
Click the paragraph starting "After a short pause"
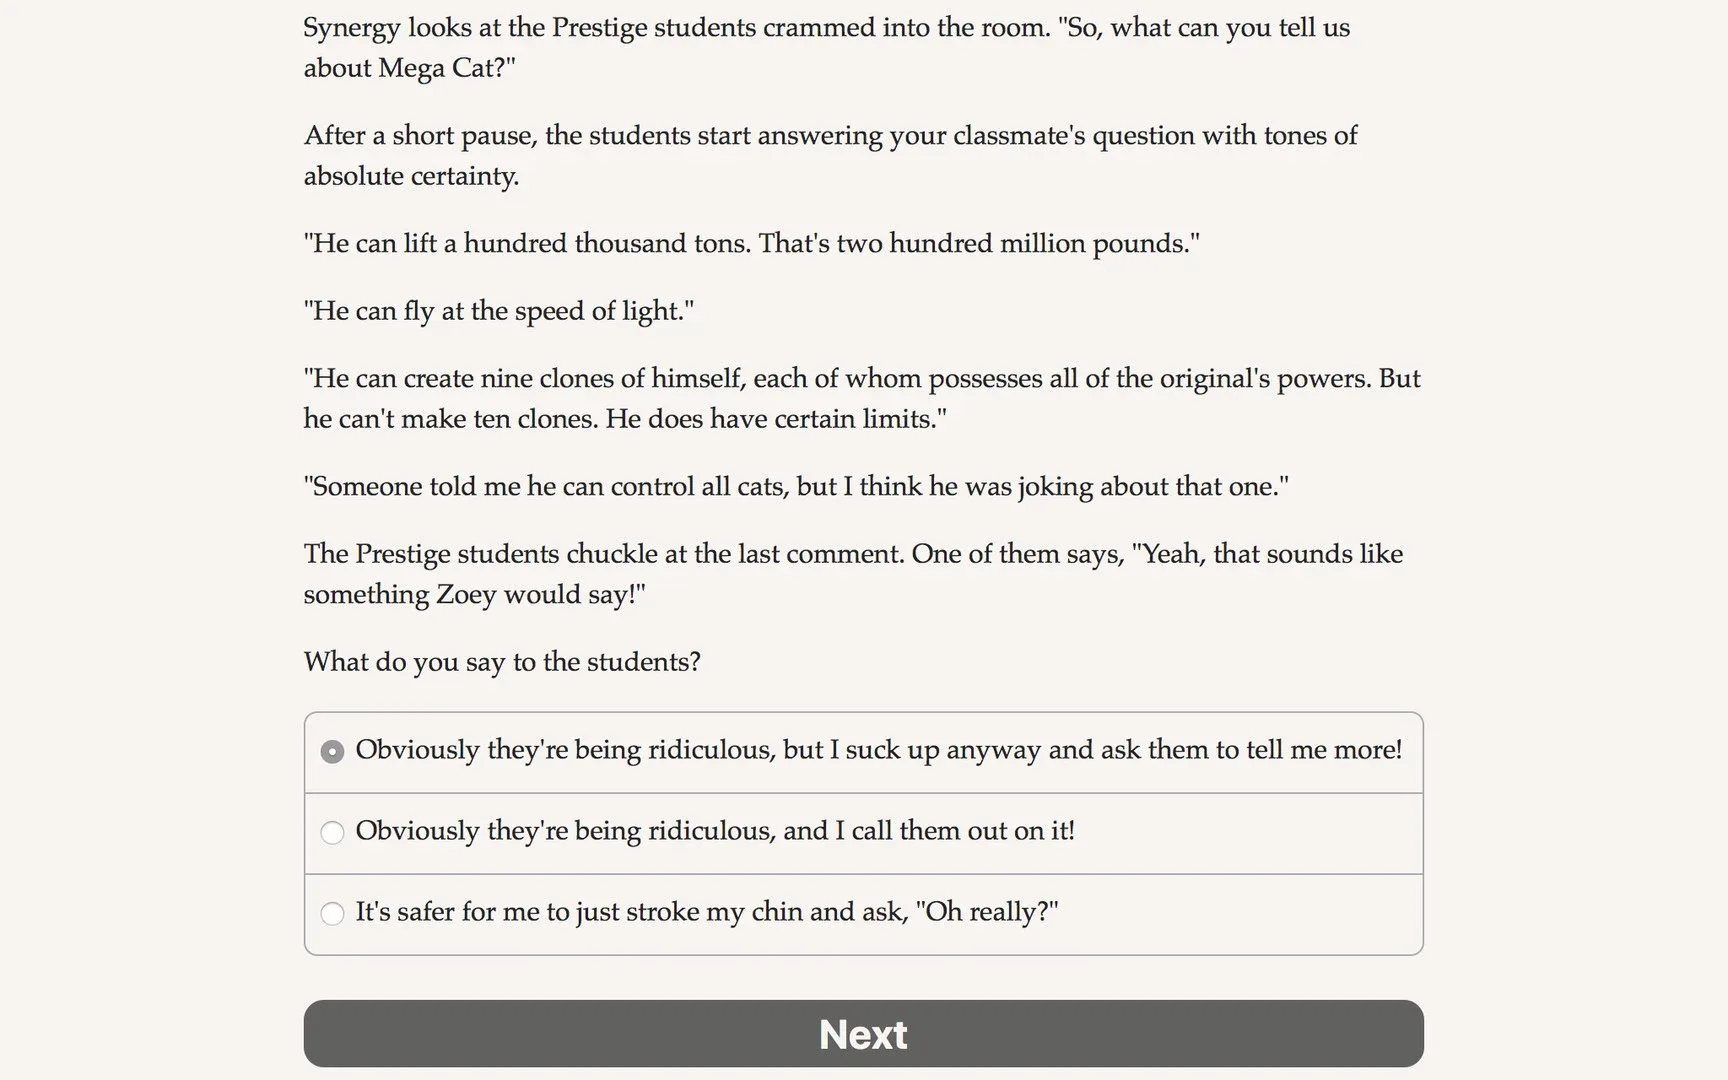pyautogui.click(x=830, y=156)
